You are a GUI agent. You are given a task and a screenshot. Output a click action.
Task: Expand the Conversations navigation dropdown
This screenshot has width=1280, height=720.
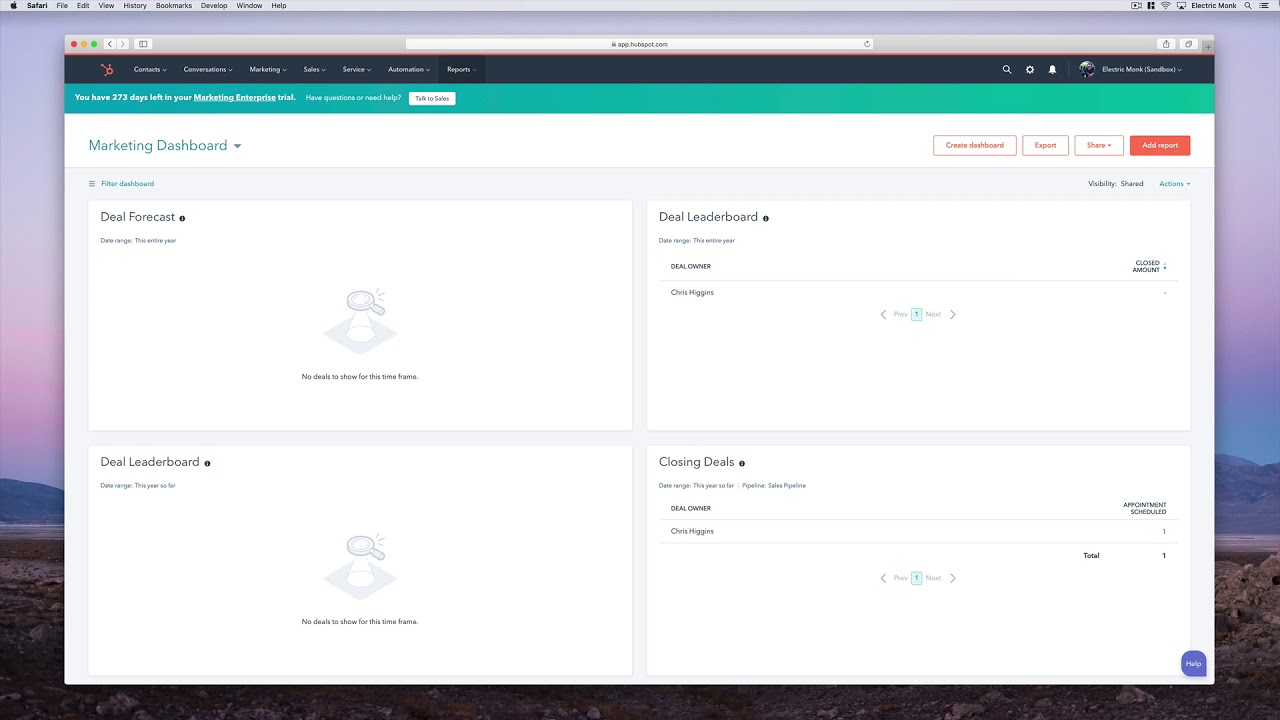tap(208, 70)
